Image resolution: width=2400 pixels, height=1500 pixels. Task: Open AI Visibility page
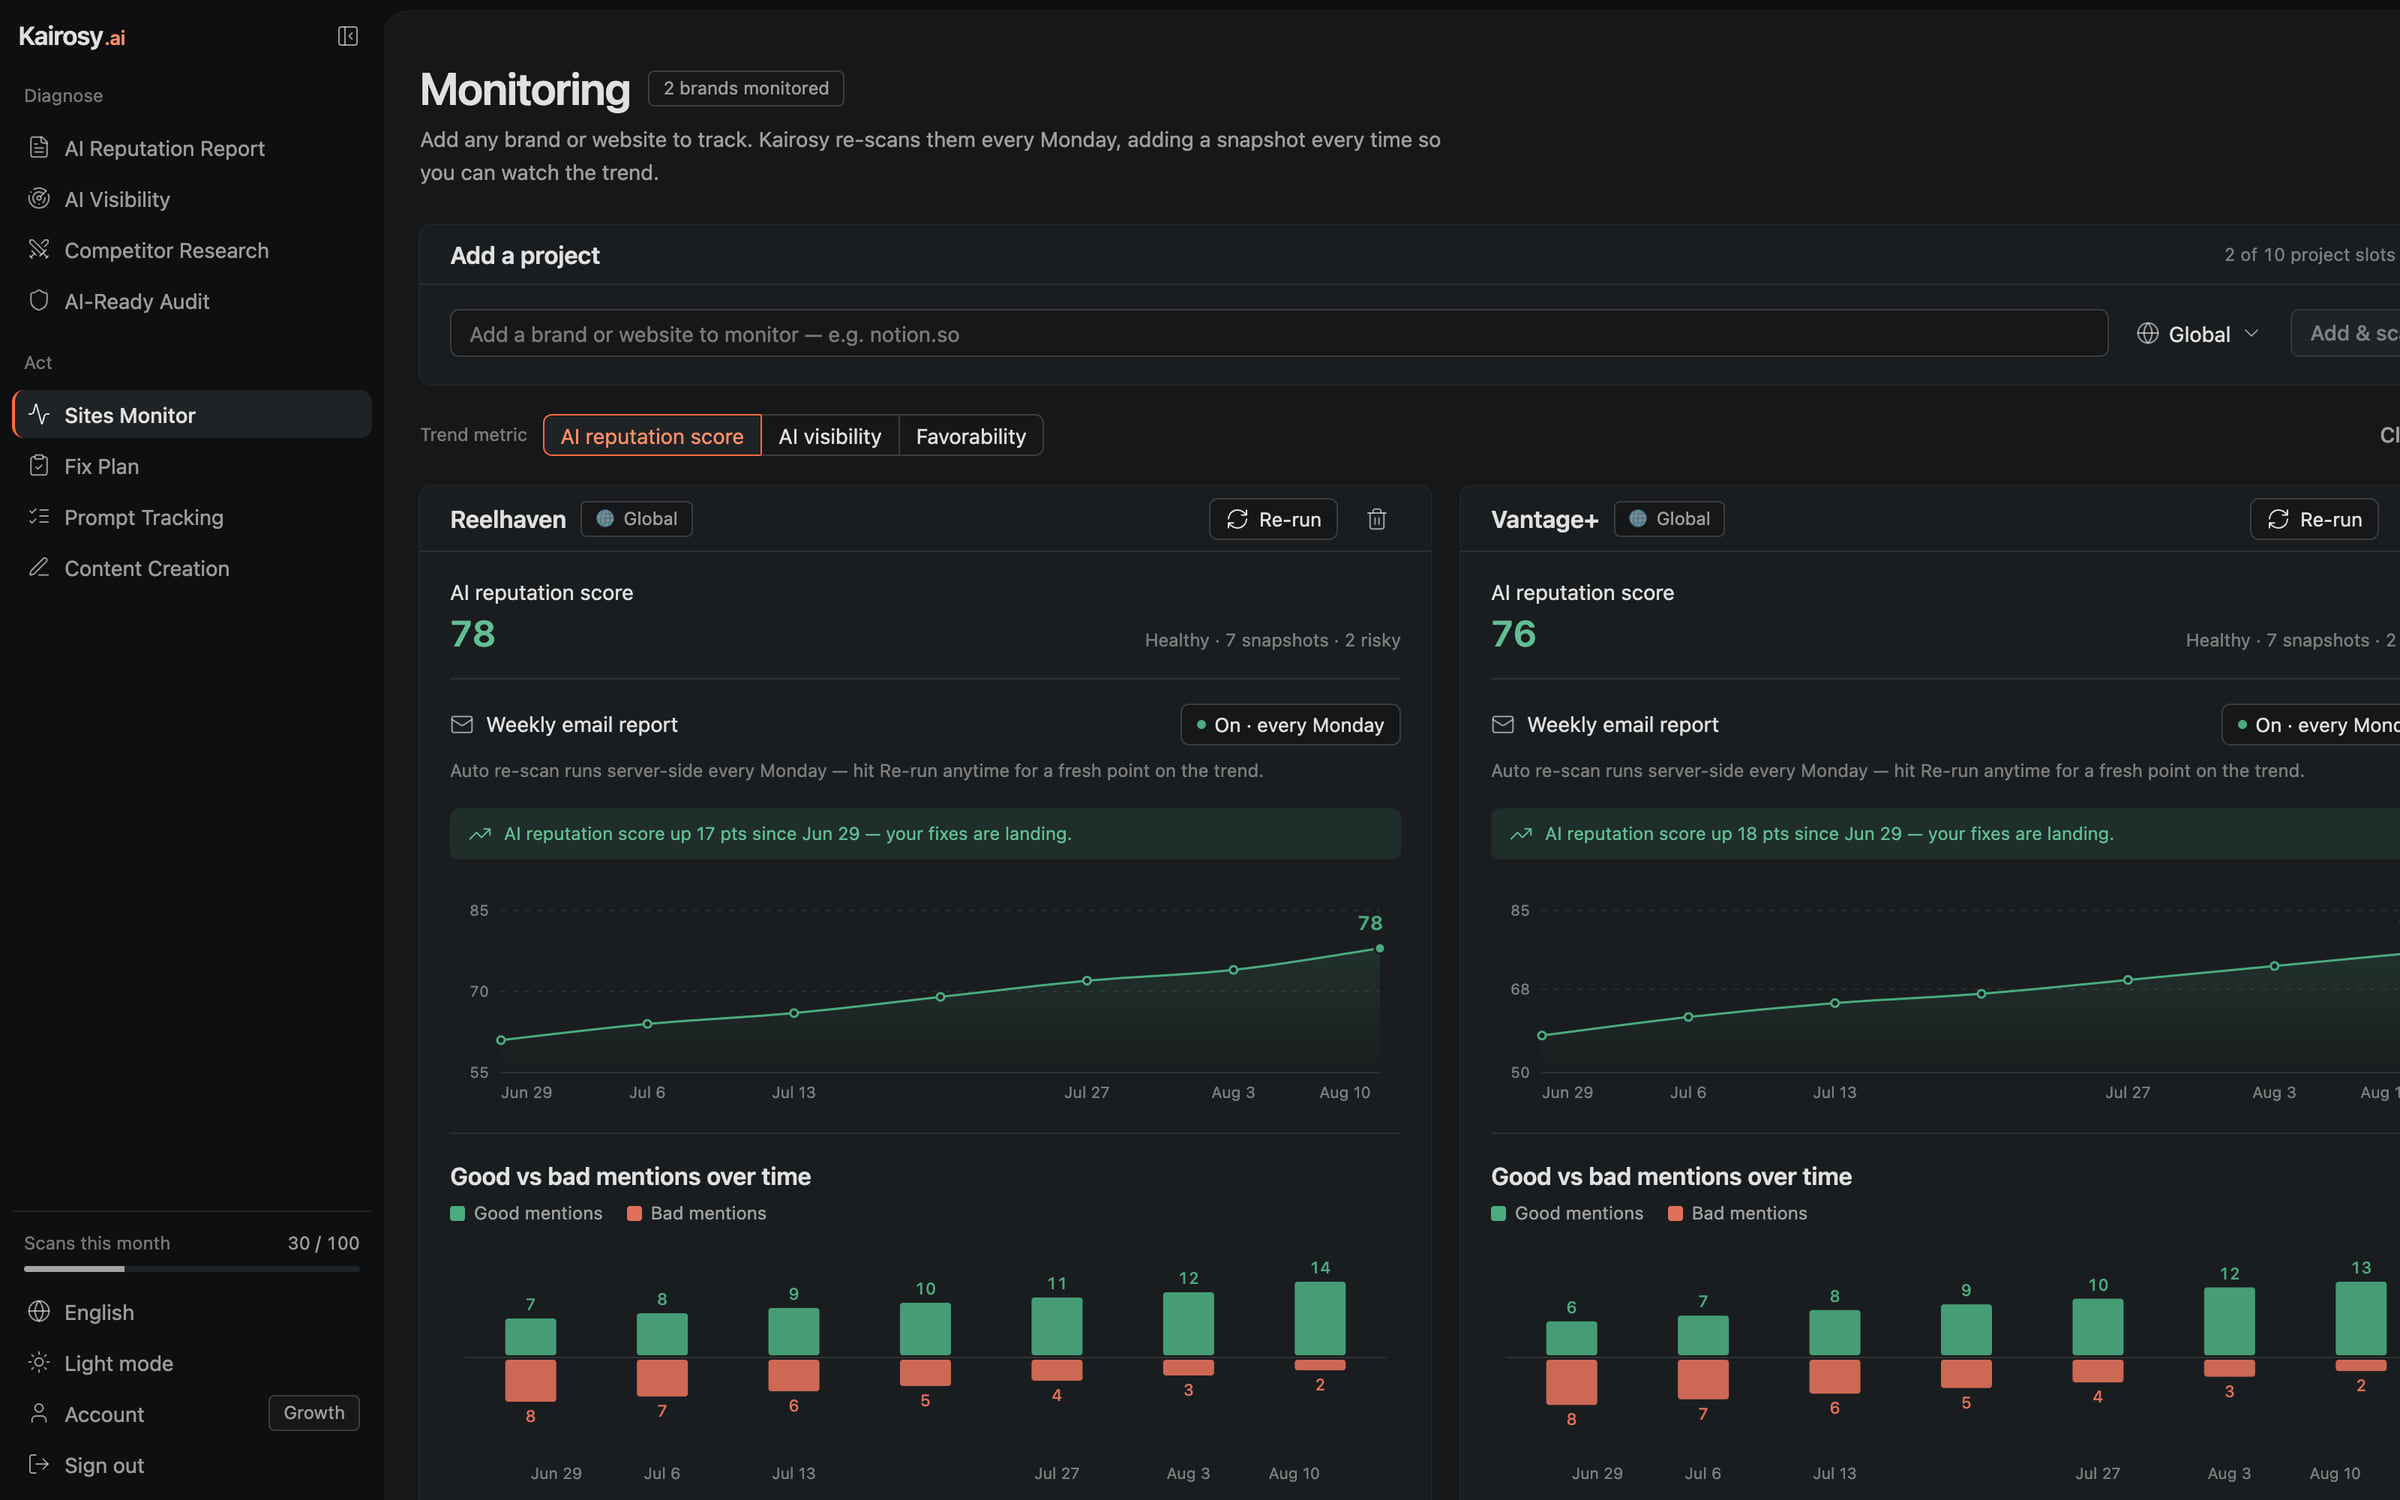(191, 199)
